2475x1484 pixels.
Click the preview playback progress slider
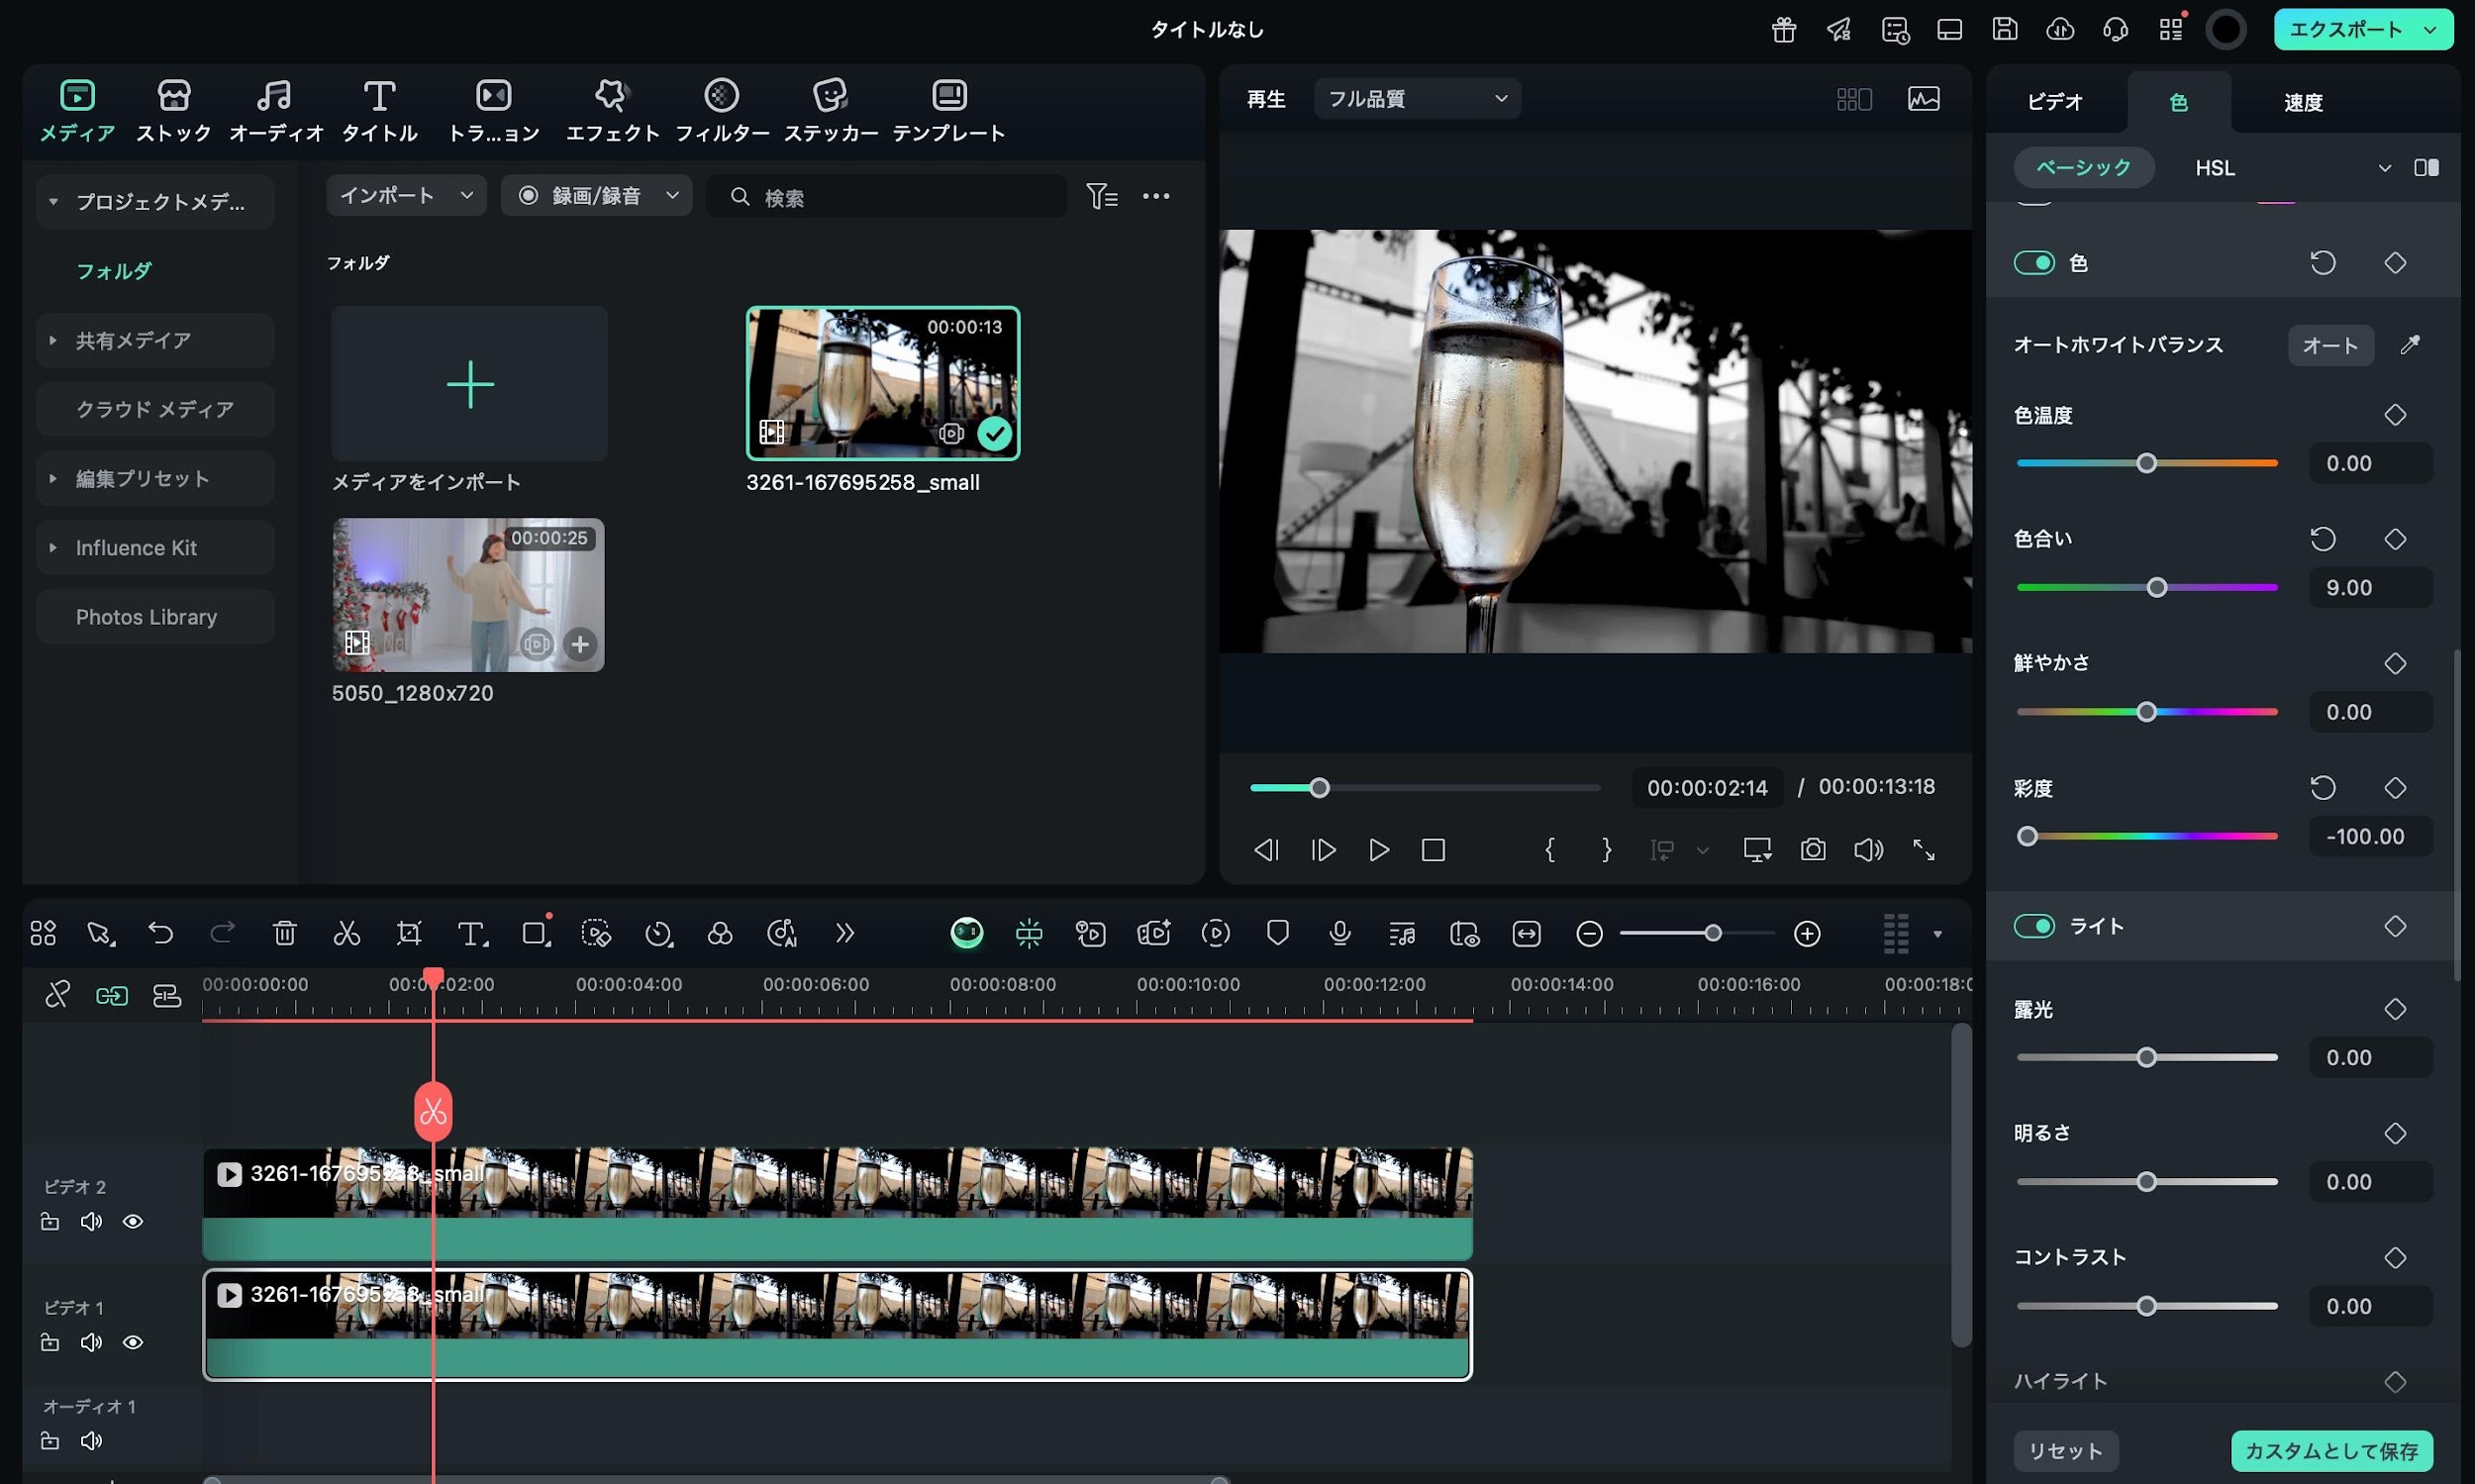point(1425,788)
